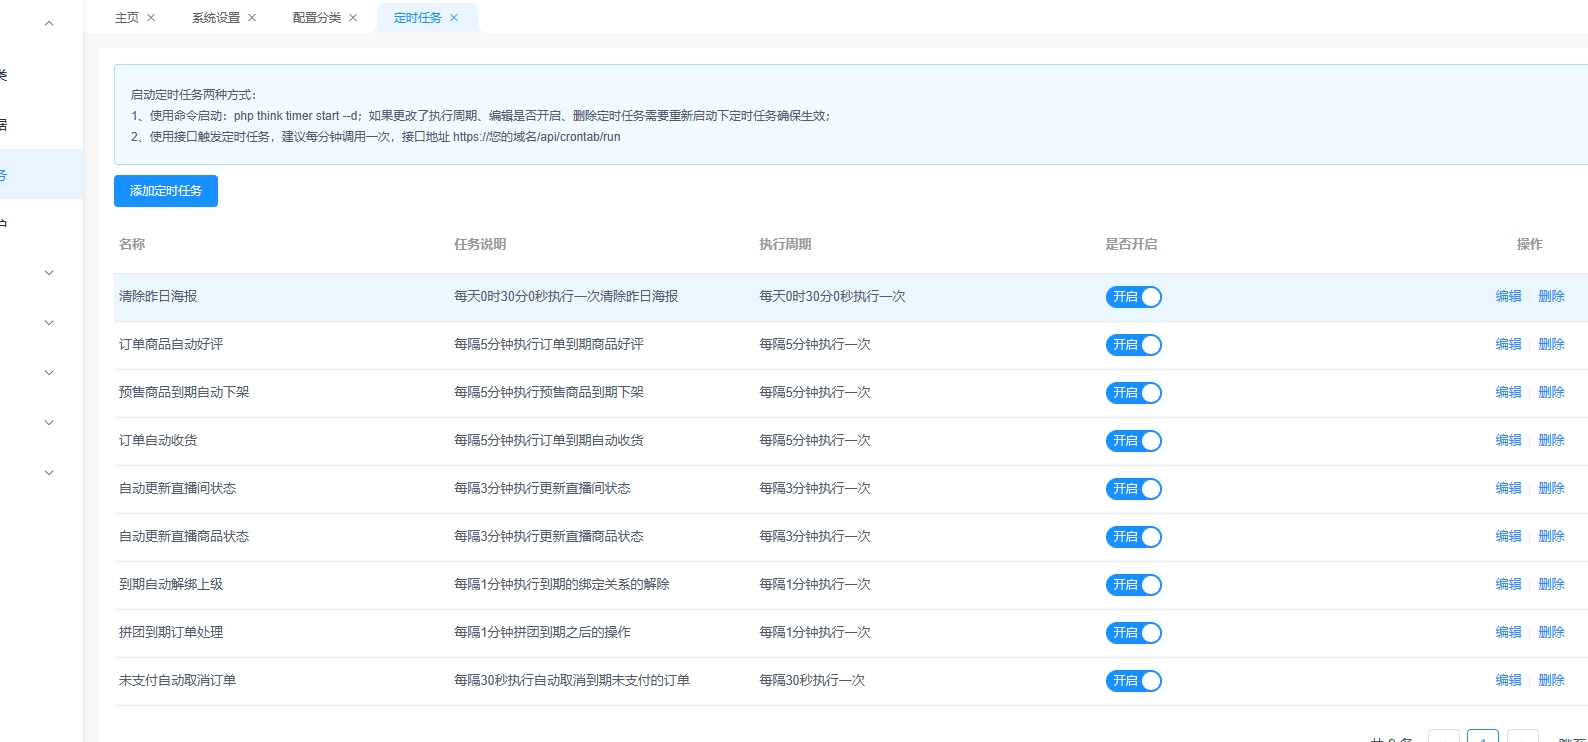Image resolution: width=1588 pixels, height=742 pixels.
Task: Click description 每隔1分钟执行到期的绑定关系的解除
Action: [x=562, y=584]
